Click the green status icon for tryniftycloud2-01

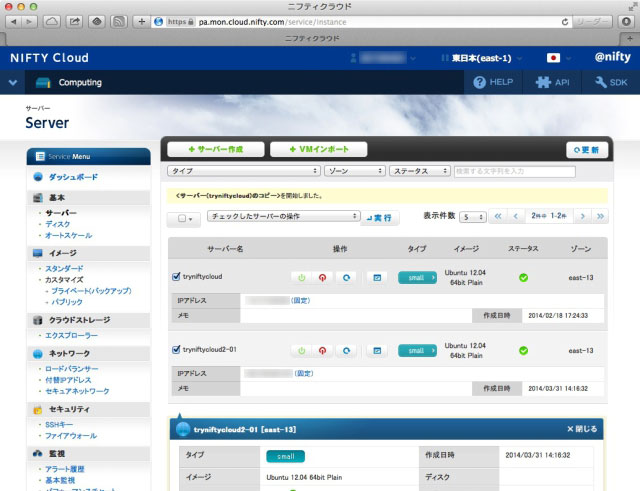click(x=523, y=351)
